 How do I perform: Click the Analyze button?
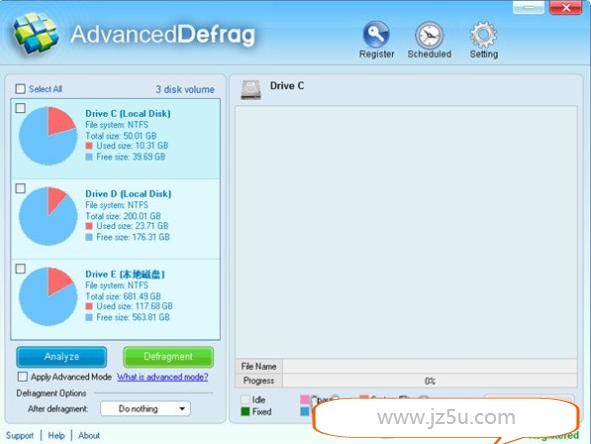[x=61, y=357]
